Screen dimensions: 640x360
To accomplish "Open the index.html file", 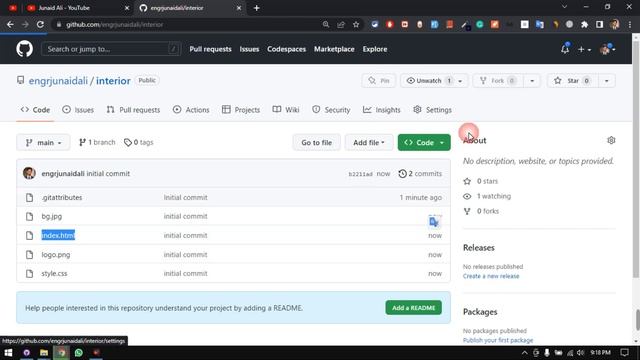I will click(58, 236).
